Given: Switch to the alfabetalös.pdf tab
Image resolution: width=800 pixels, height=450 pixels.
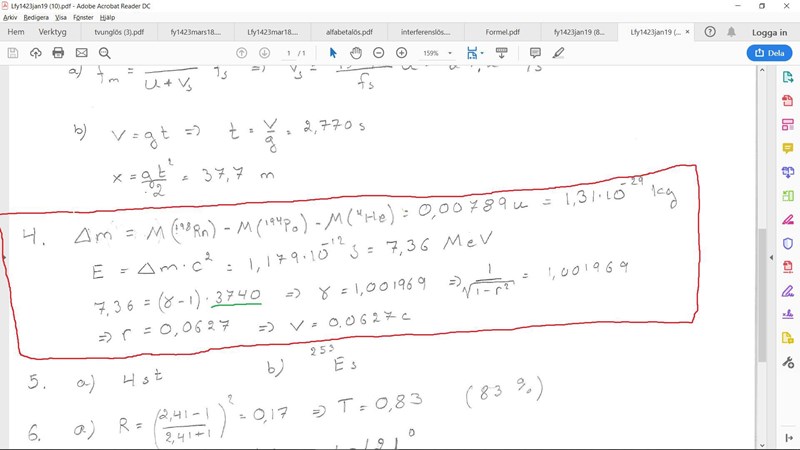Looking at the screenshot, I should pos(350,32).
